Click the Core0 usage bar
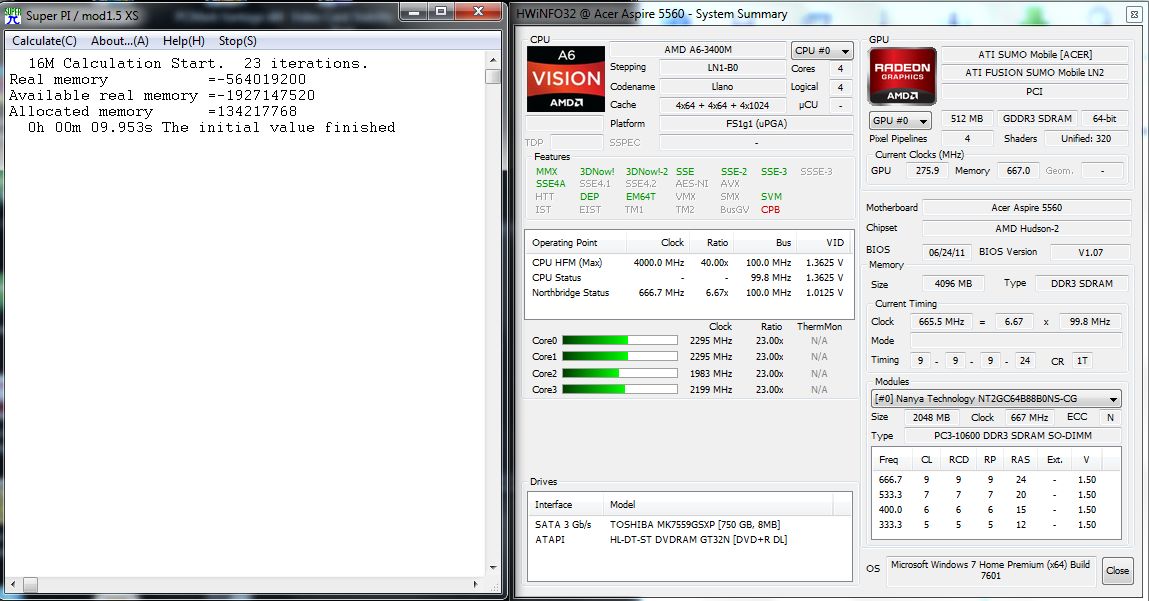 619,340
